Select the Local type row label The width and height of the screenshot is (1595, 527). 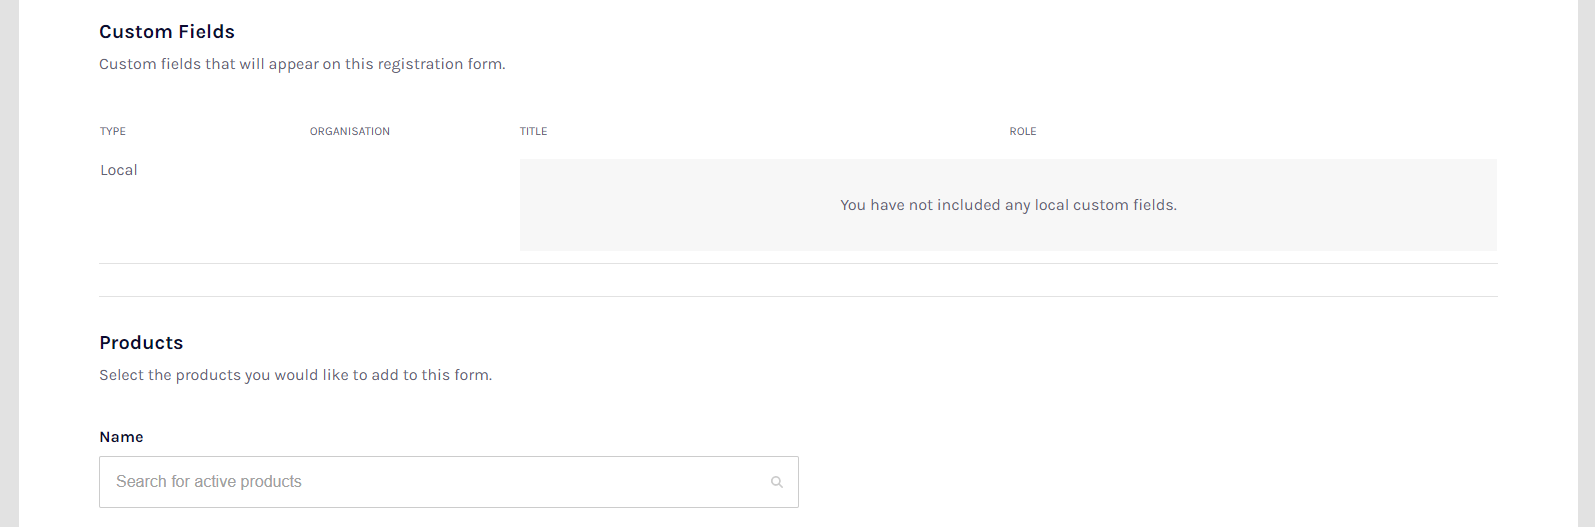coord(119,170)
